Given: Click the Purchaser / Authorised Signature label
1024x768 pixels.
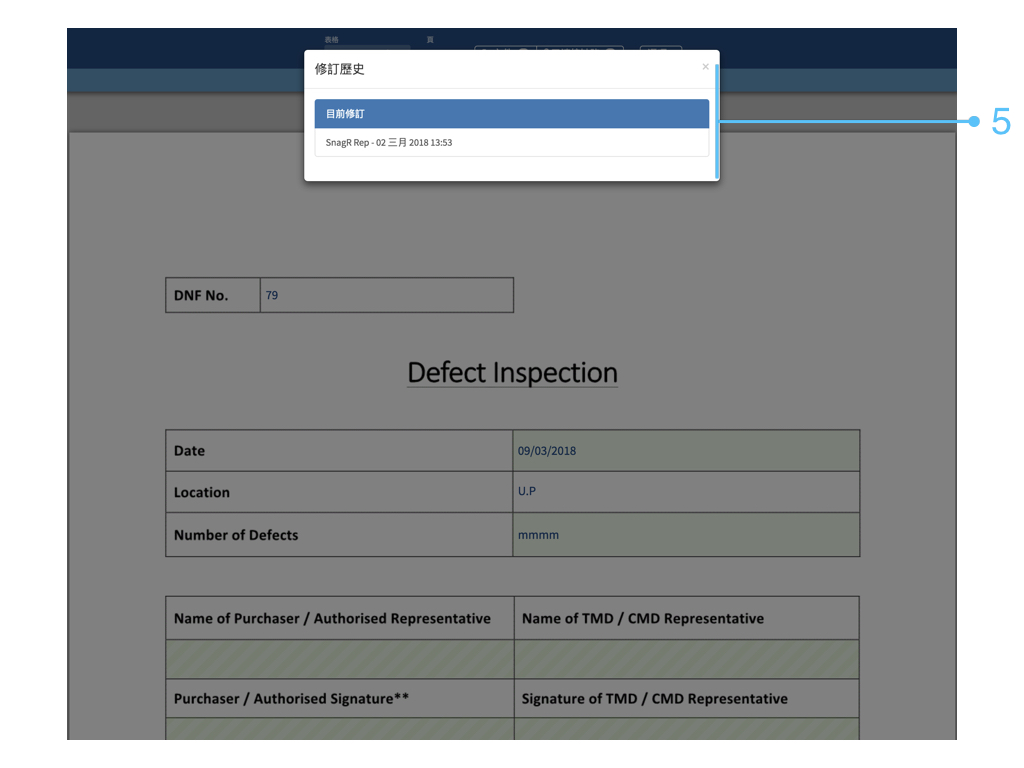Looking at the screenshot, I should (x=291, y=699).
